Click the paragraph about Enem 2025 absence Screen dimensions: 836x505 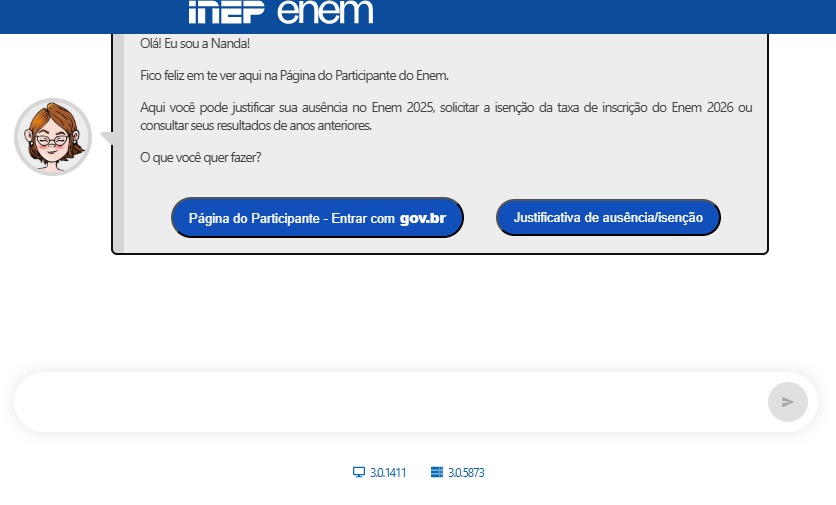click(x=446, y=116)
